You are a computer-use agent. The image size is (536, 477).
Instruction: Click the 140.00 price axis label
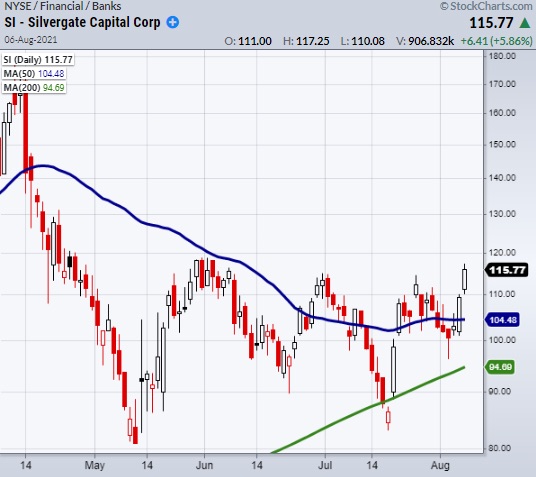(x=502, y=178)
